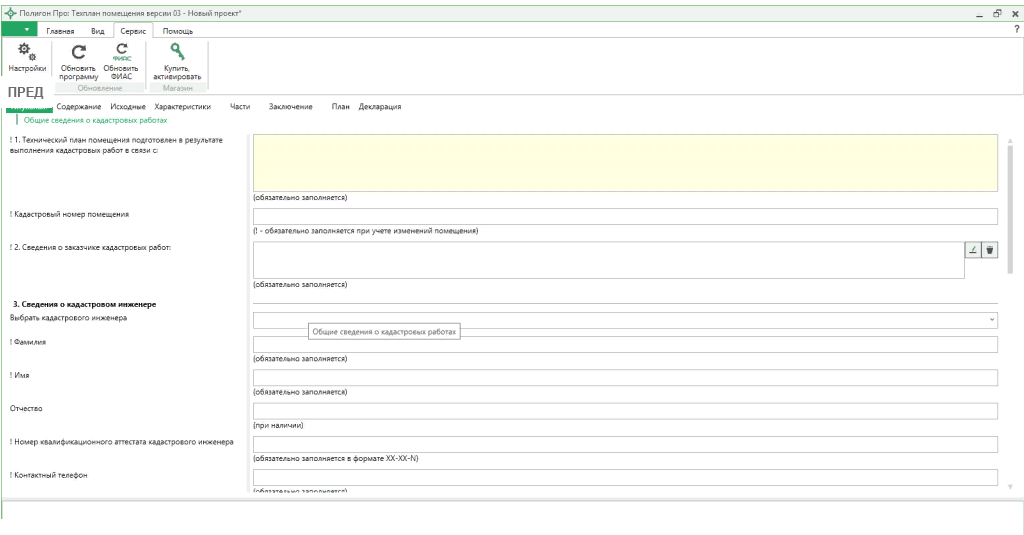Open the Декларация section tab

coord(380,106)
